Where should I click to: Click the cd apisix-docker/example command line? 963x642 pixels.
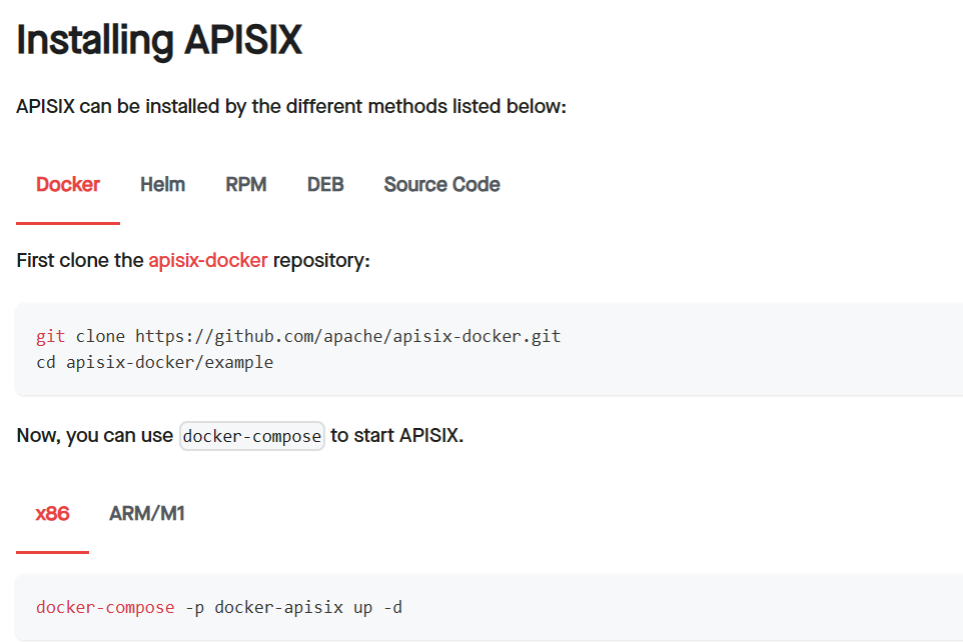(155, 362)
